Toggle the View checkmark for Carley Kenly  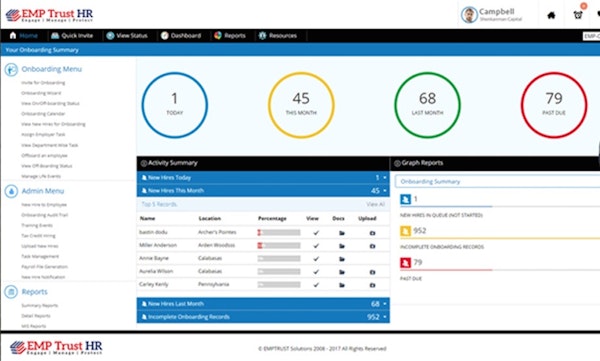coord(316,285)
